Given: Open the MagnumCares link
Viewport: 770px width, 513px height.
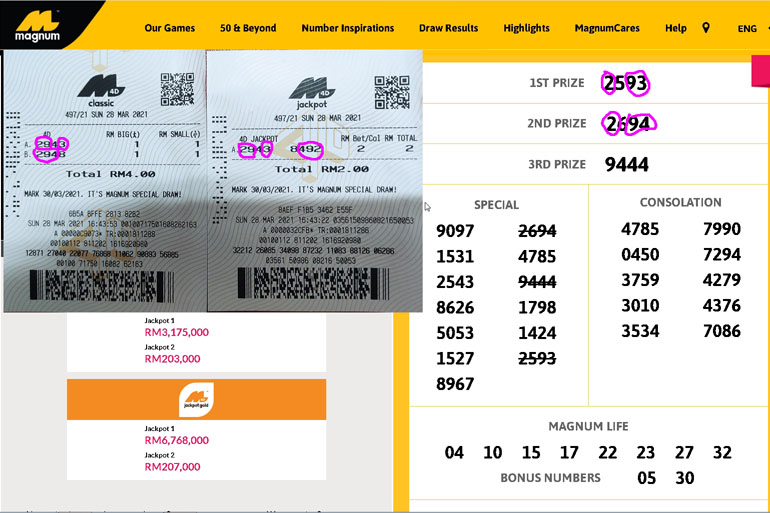Looking at the screenshot, I should (607, 29).
